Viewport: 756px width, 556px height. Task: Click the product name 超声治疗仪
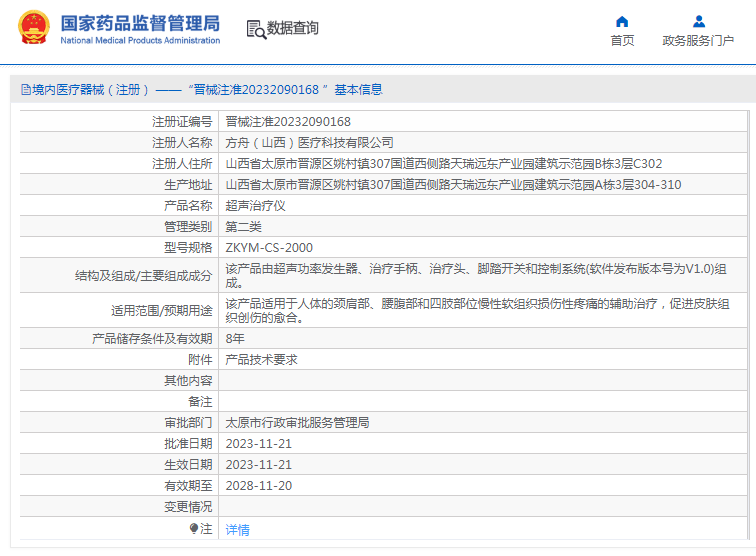[x=255, y=205]
